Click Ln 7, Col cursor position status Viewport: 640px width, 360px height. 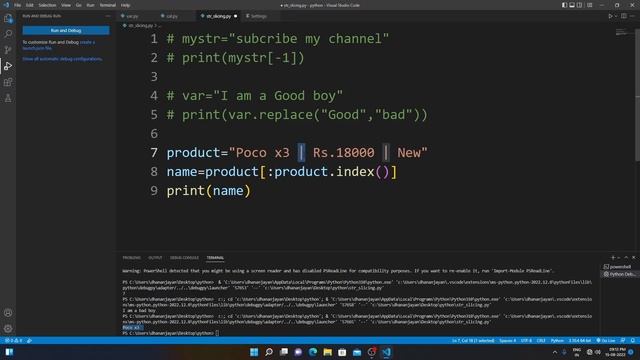point(473,340)
